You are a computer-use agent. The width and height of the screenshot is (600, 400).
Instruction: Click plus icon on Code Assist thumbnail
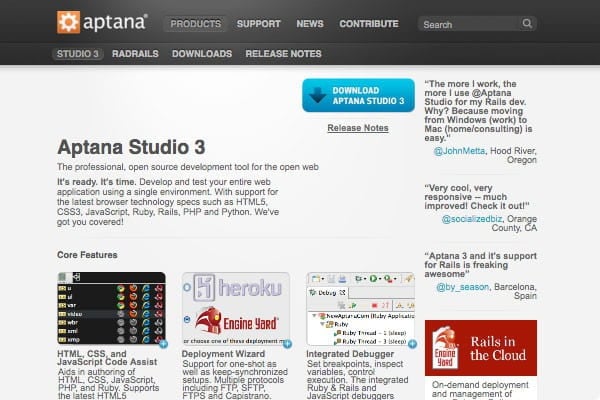point(163,344)
